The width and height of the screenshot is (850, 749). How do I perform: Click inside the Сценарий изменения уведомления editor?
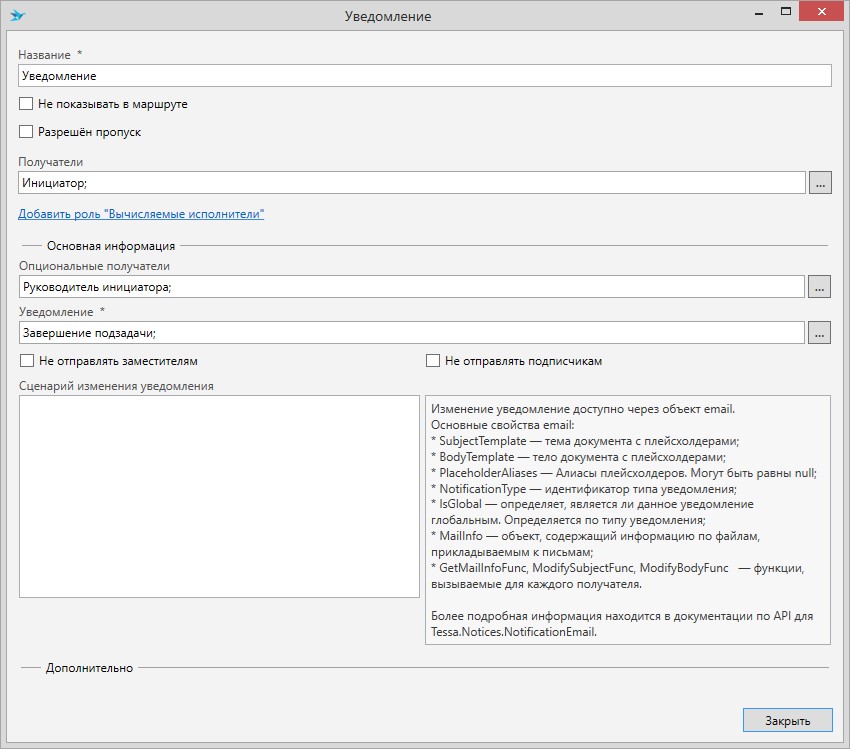point(219,497)
